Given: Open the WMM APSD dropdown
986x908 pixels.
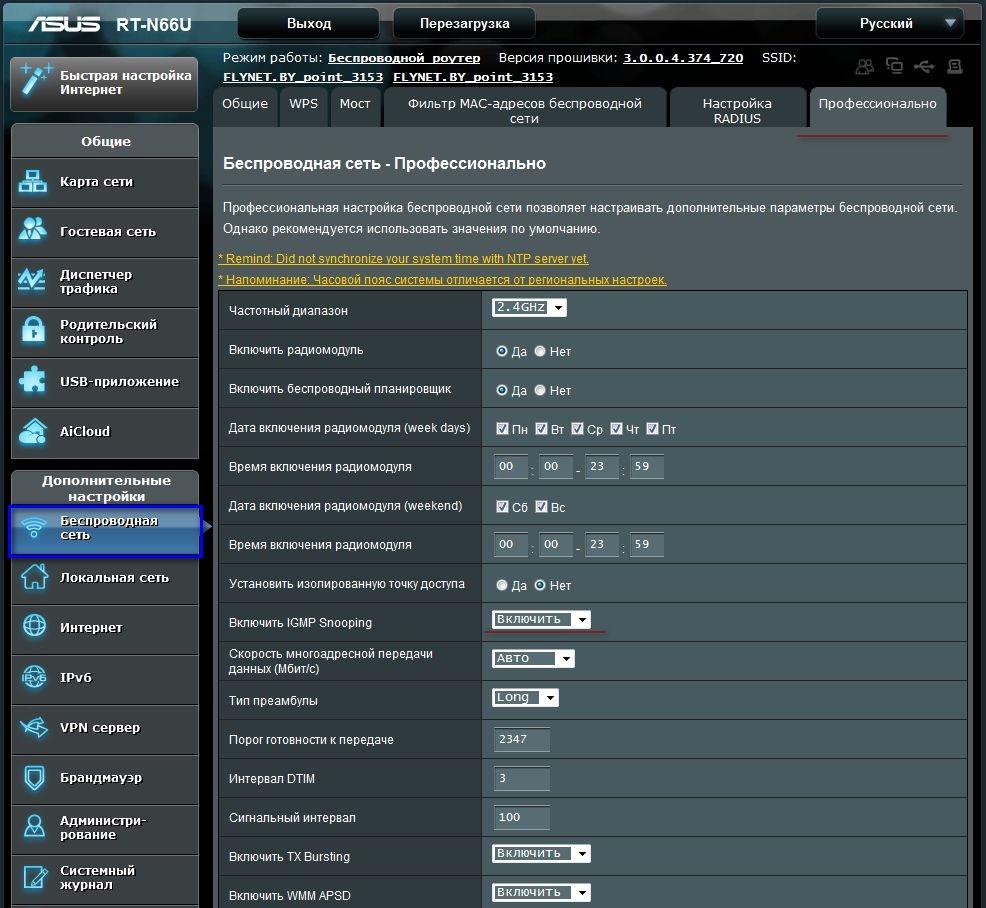Looking at the screenshot, I should point(541,892).
